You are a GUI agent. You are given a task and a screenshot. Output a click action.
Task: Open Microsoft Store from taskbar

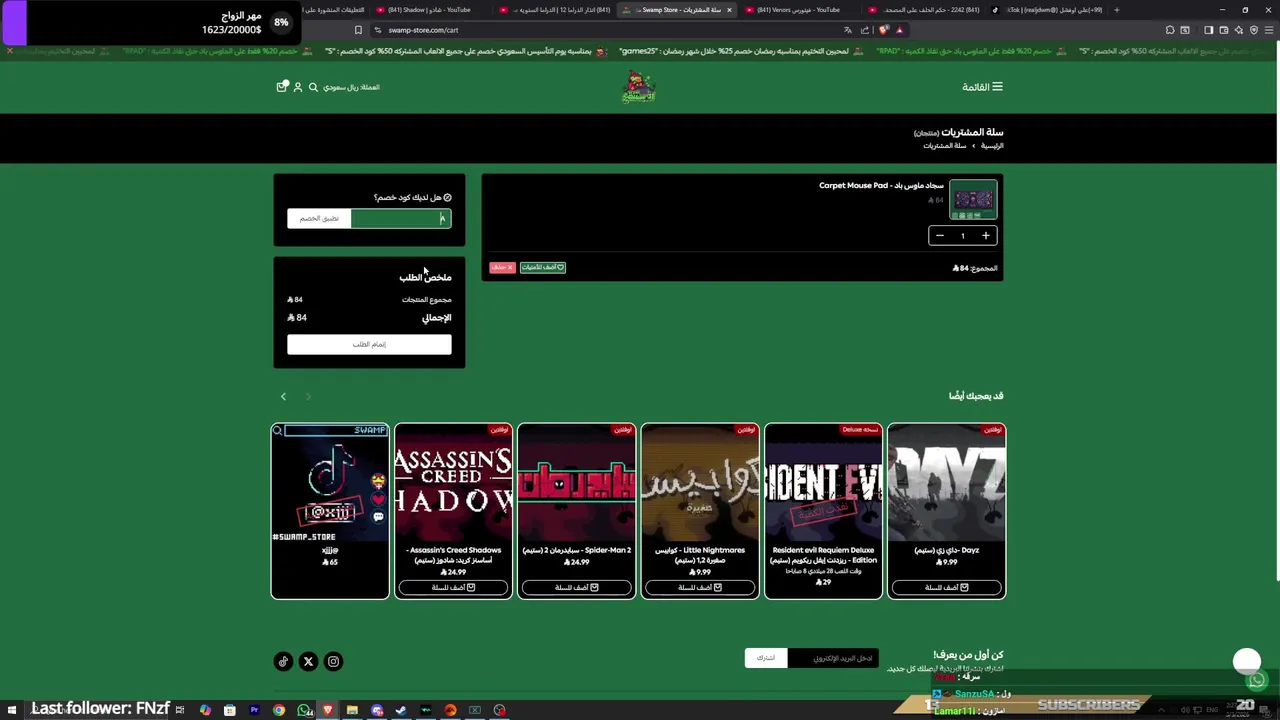pyautogui.click(x=230, y=710)
